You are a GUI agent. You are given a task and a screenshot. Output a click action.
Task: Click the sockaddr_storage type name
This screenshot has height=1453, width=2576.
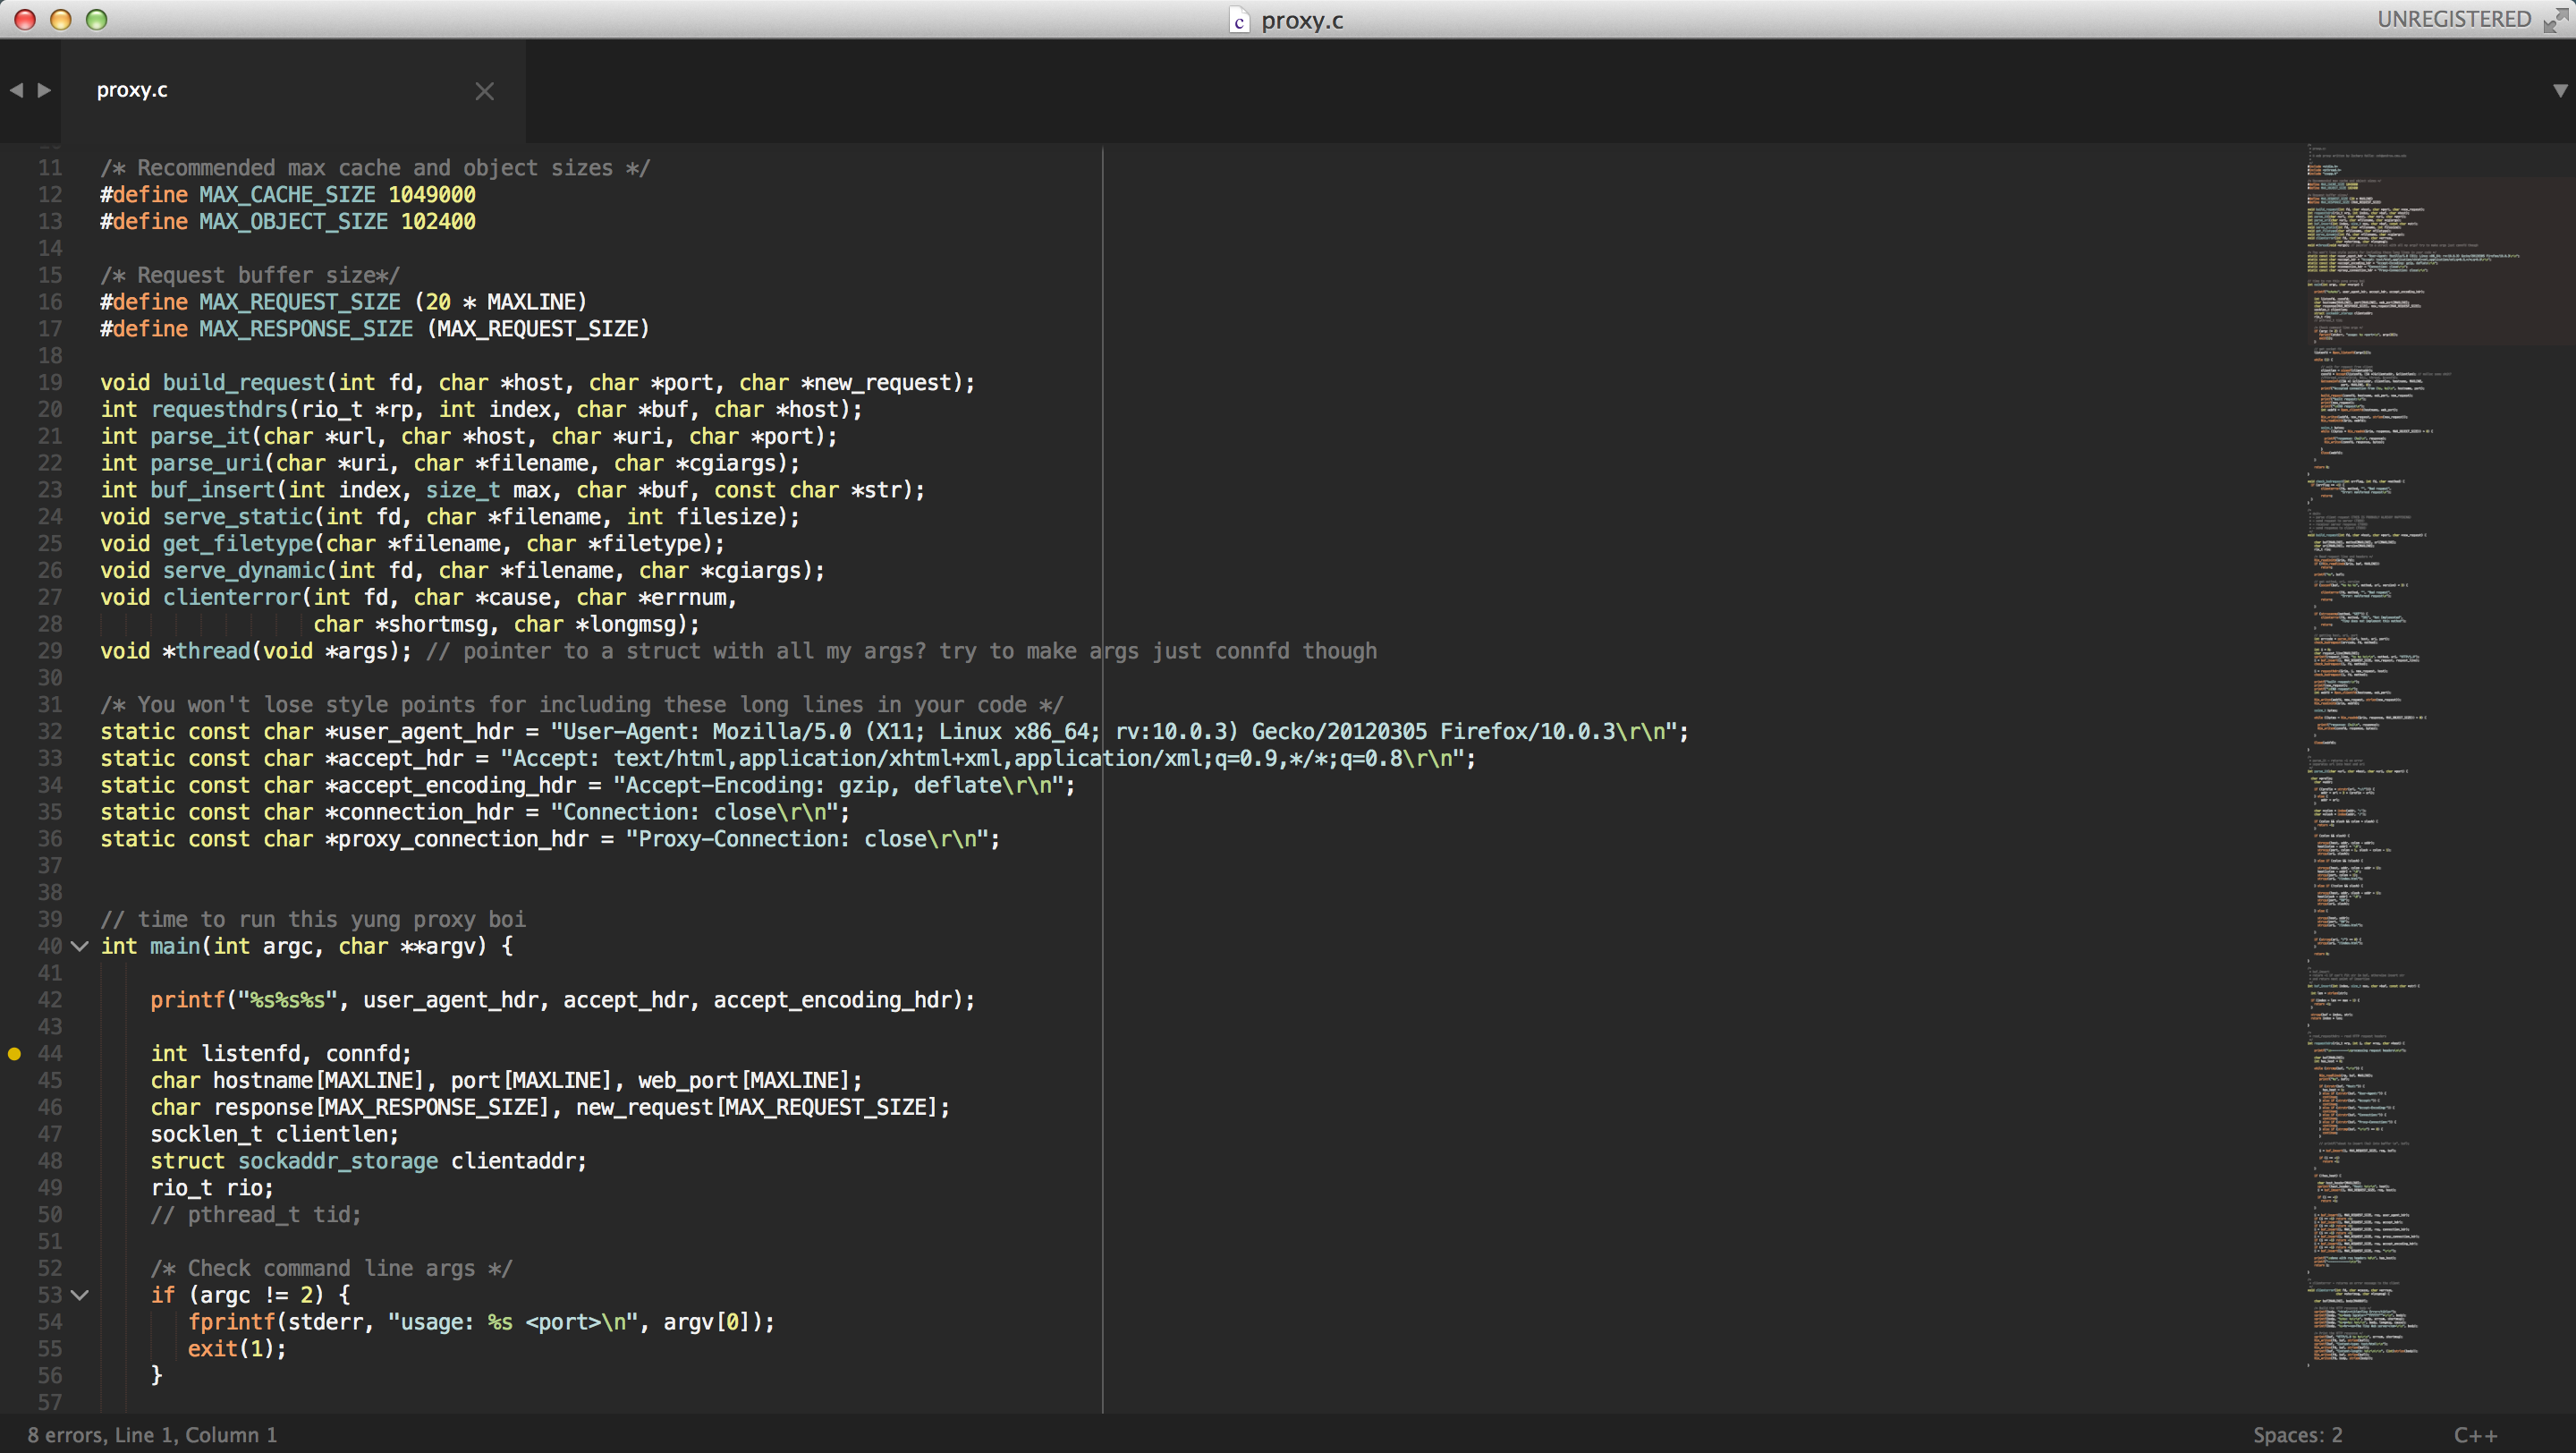click(x=338, y=1161)
